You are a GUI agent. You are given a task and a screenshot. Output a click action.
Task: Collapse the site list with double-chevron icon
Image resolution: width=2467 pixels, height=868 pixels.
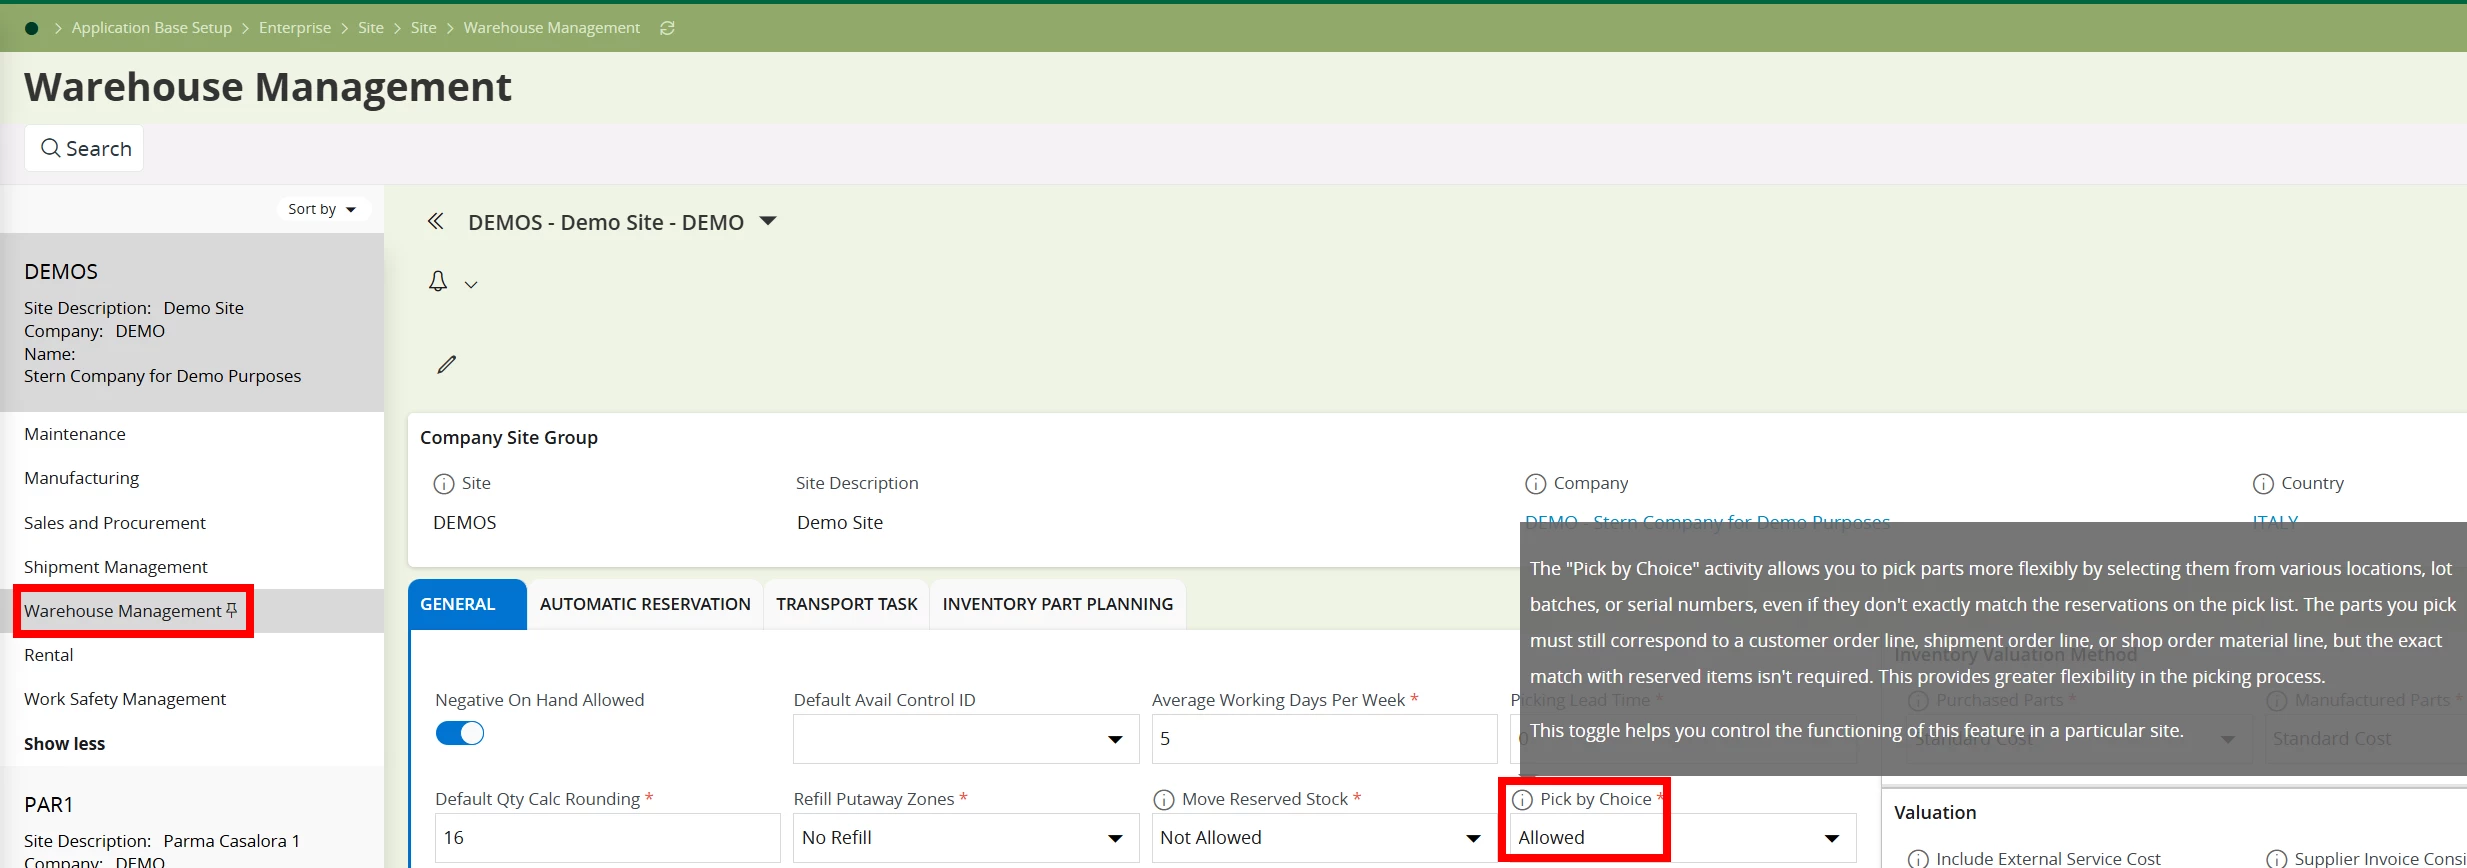[435, 221]
